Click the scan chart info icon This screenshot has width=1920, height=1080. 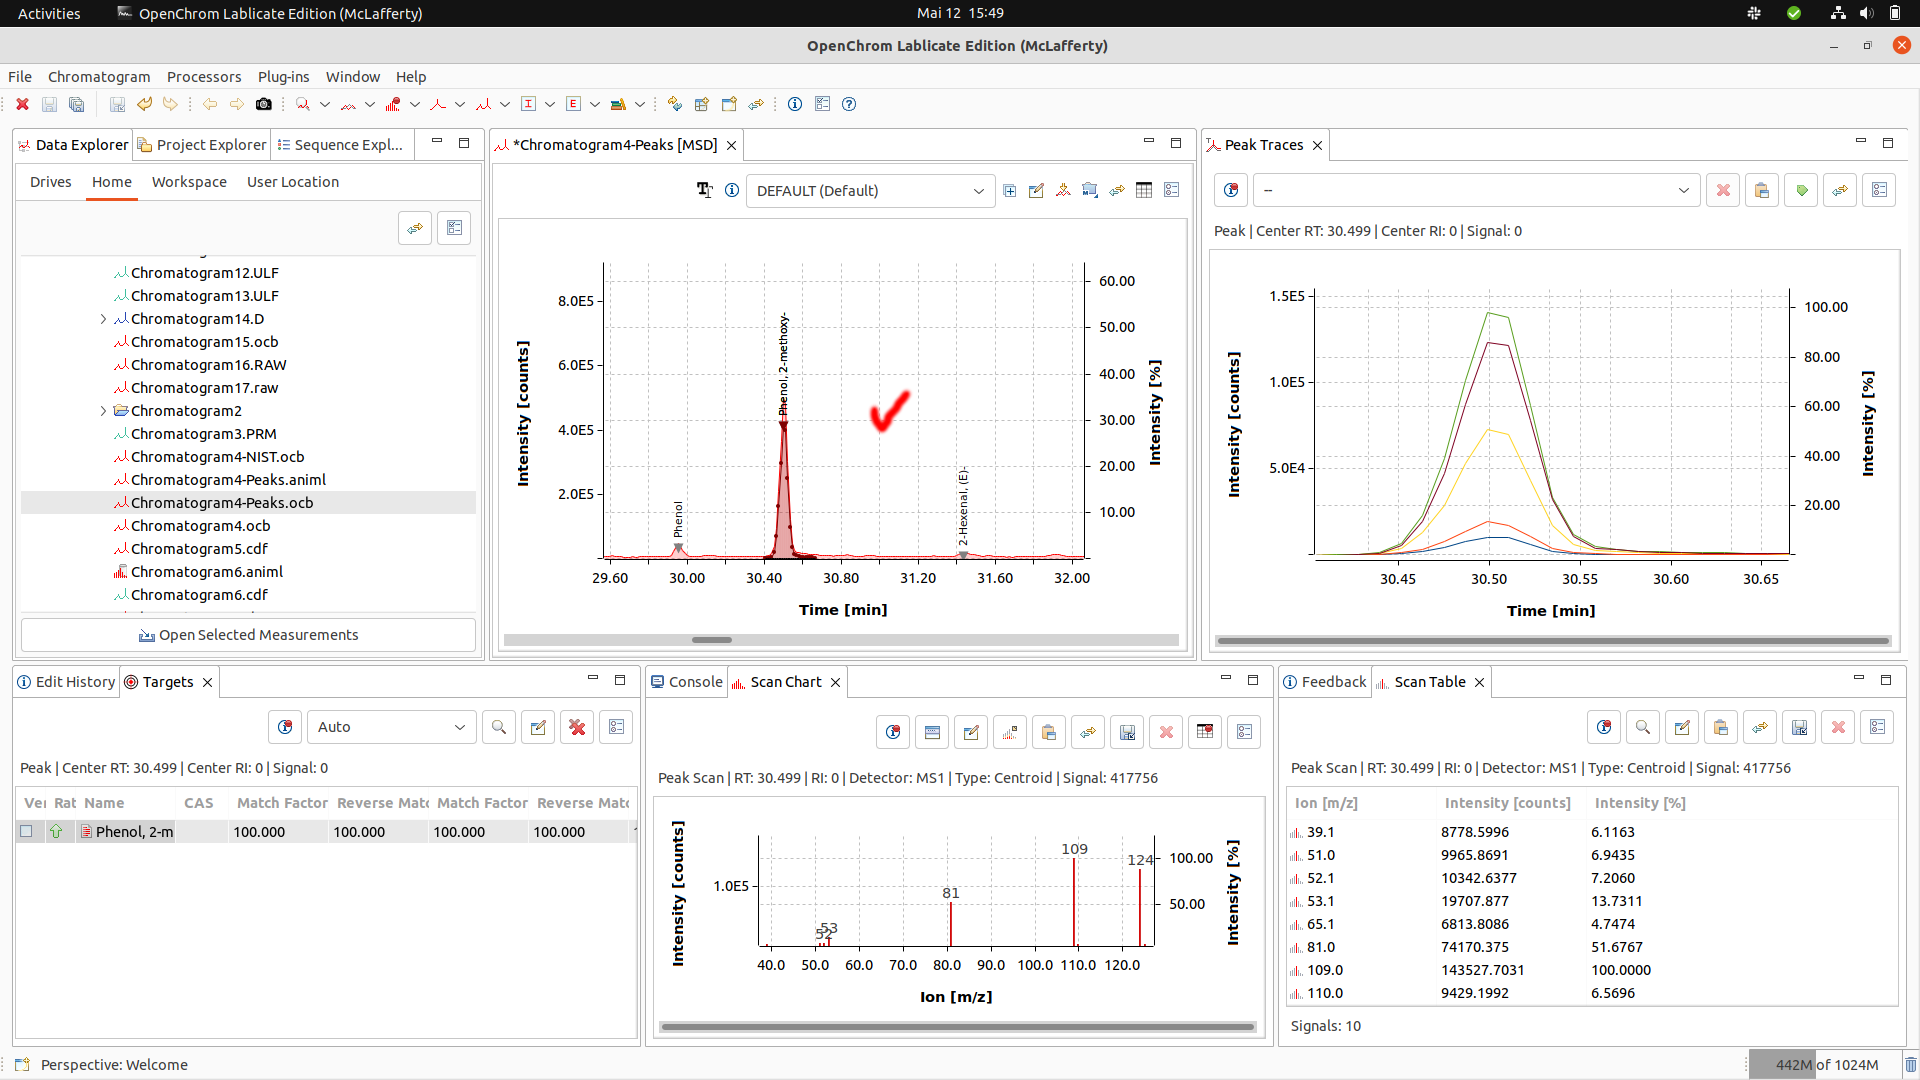point(892,731)
